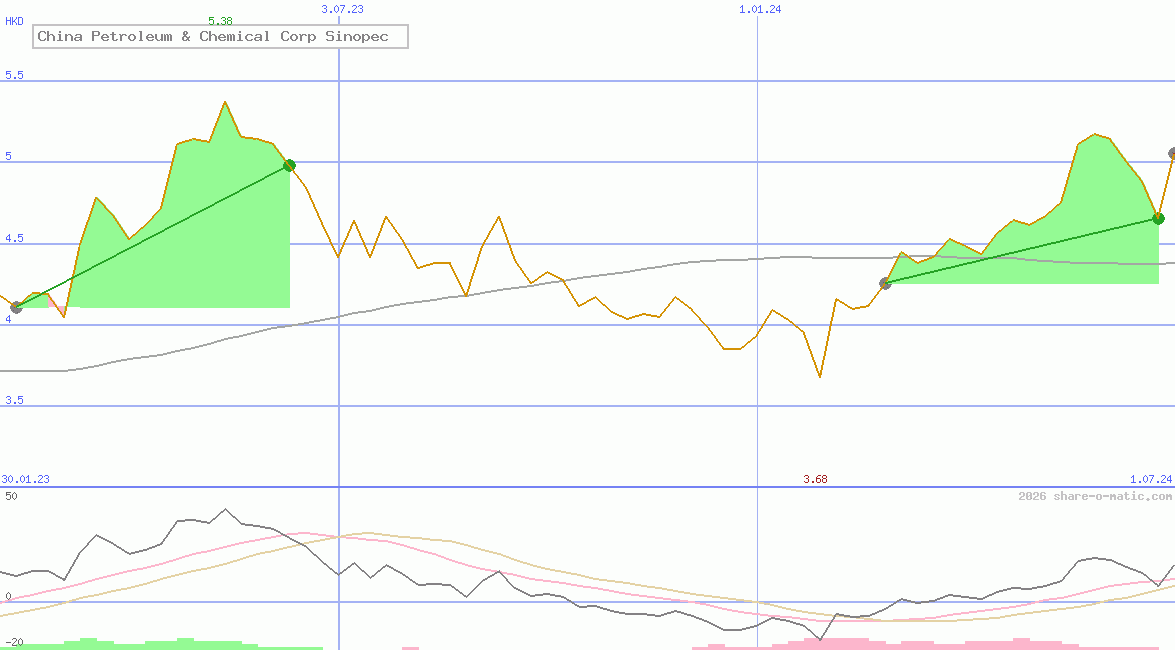Screen dimensions: 1175x650
Task: Click the gray start marker of the right trendline
Action: [x=886, y=284]
